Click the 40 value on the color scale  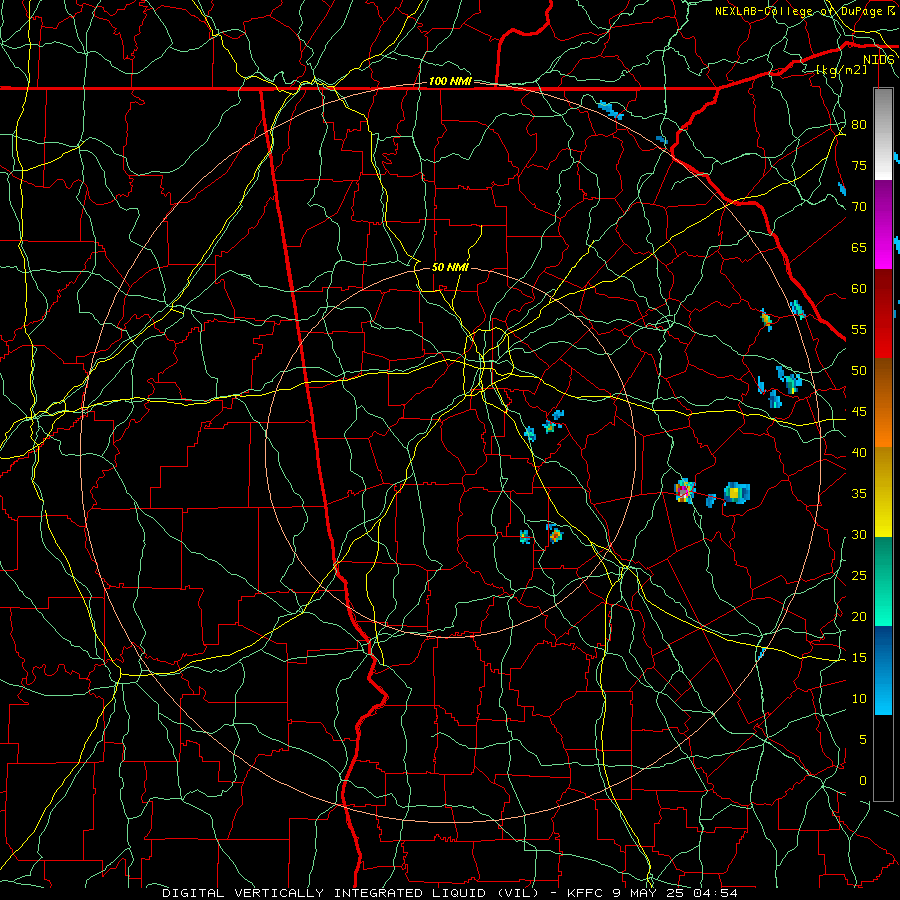[x=859, y=452]
